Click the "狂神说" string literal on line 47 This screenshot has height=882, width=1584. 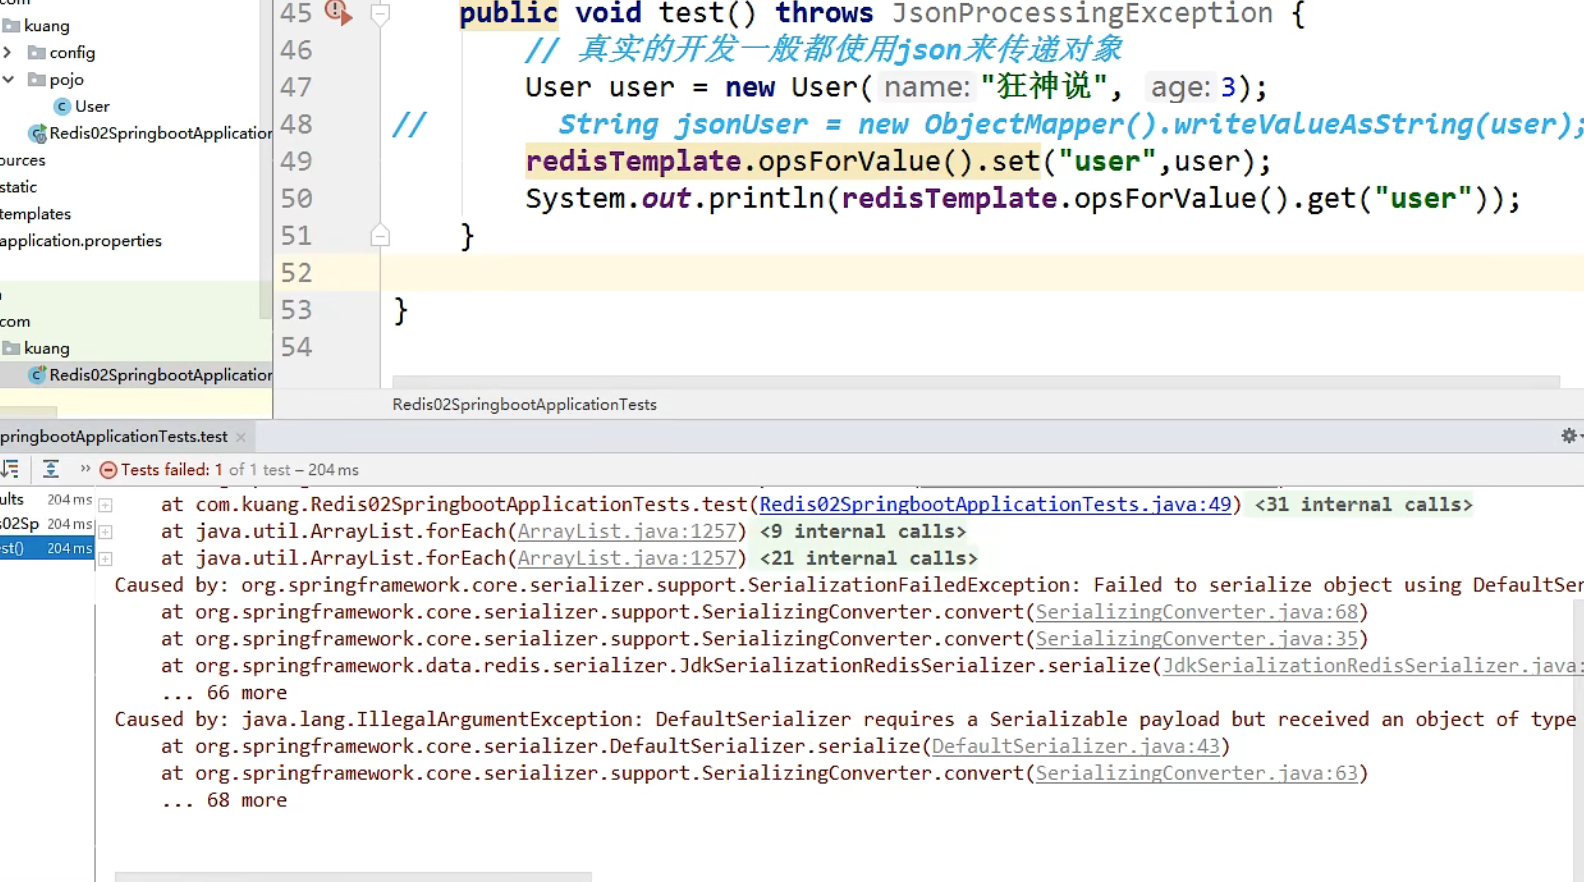point(1043,87)
